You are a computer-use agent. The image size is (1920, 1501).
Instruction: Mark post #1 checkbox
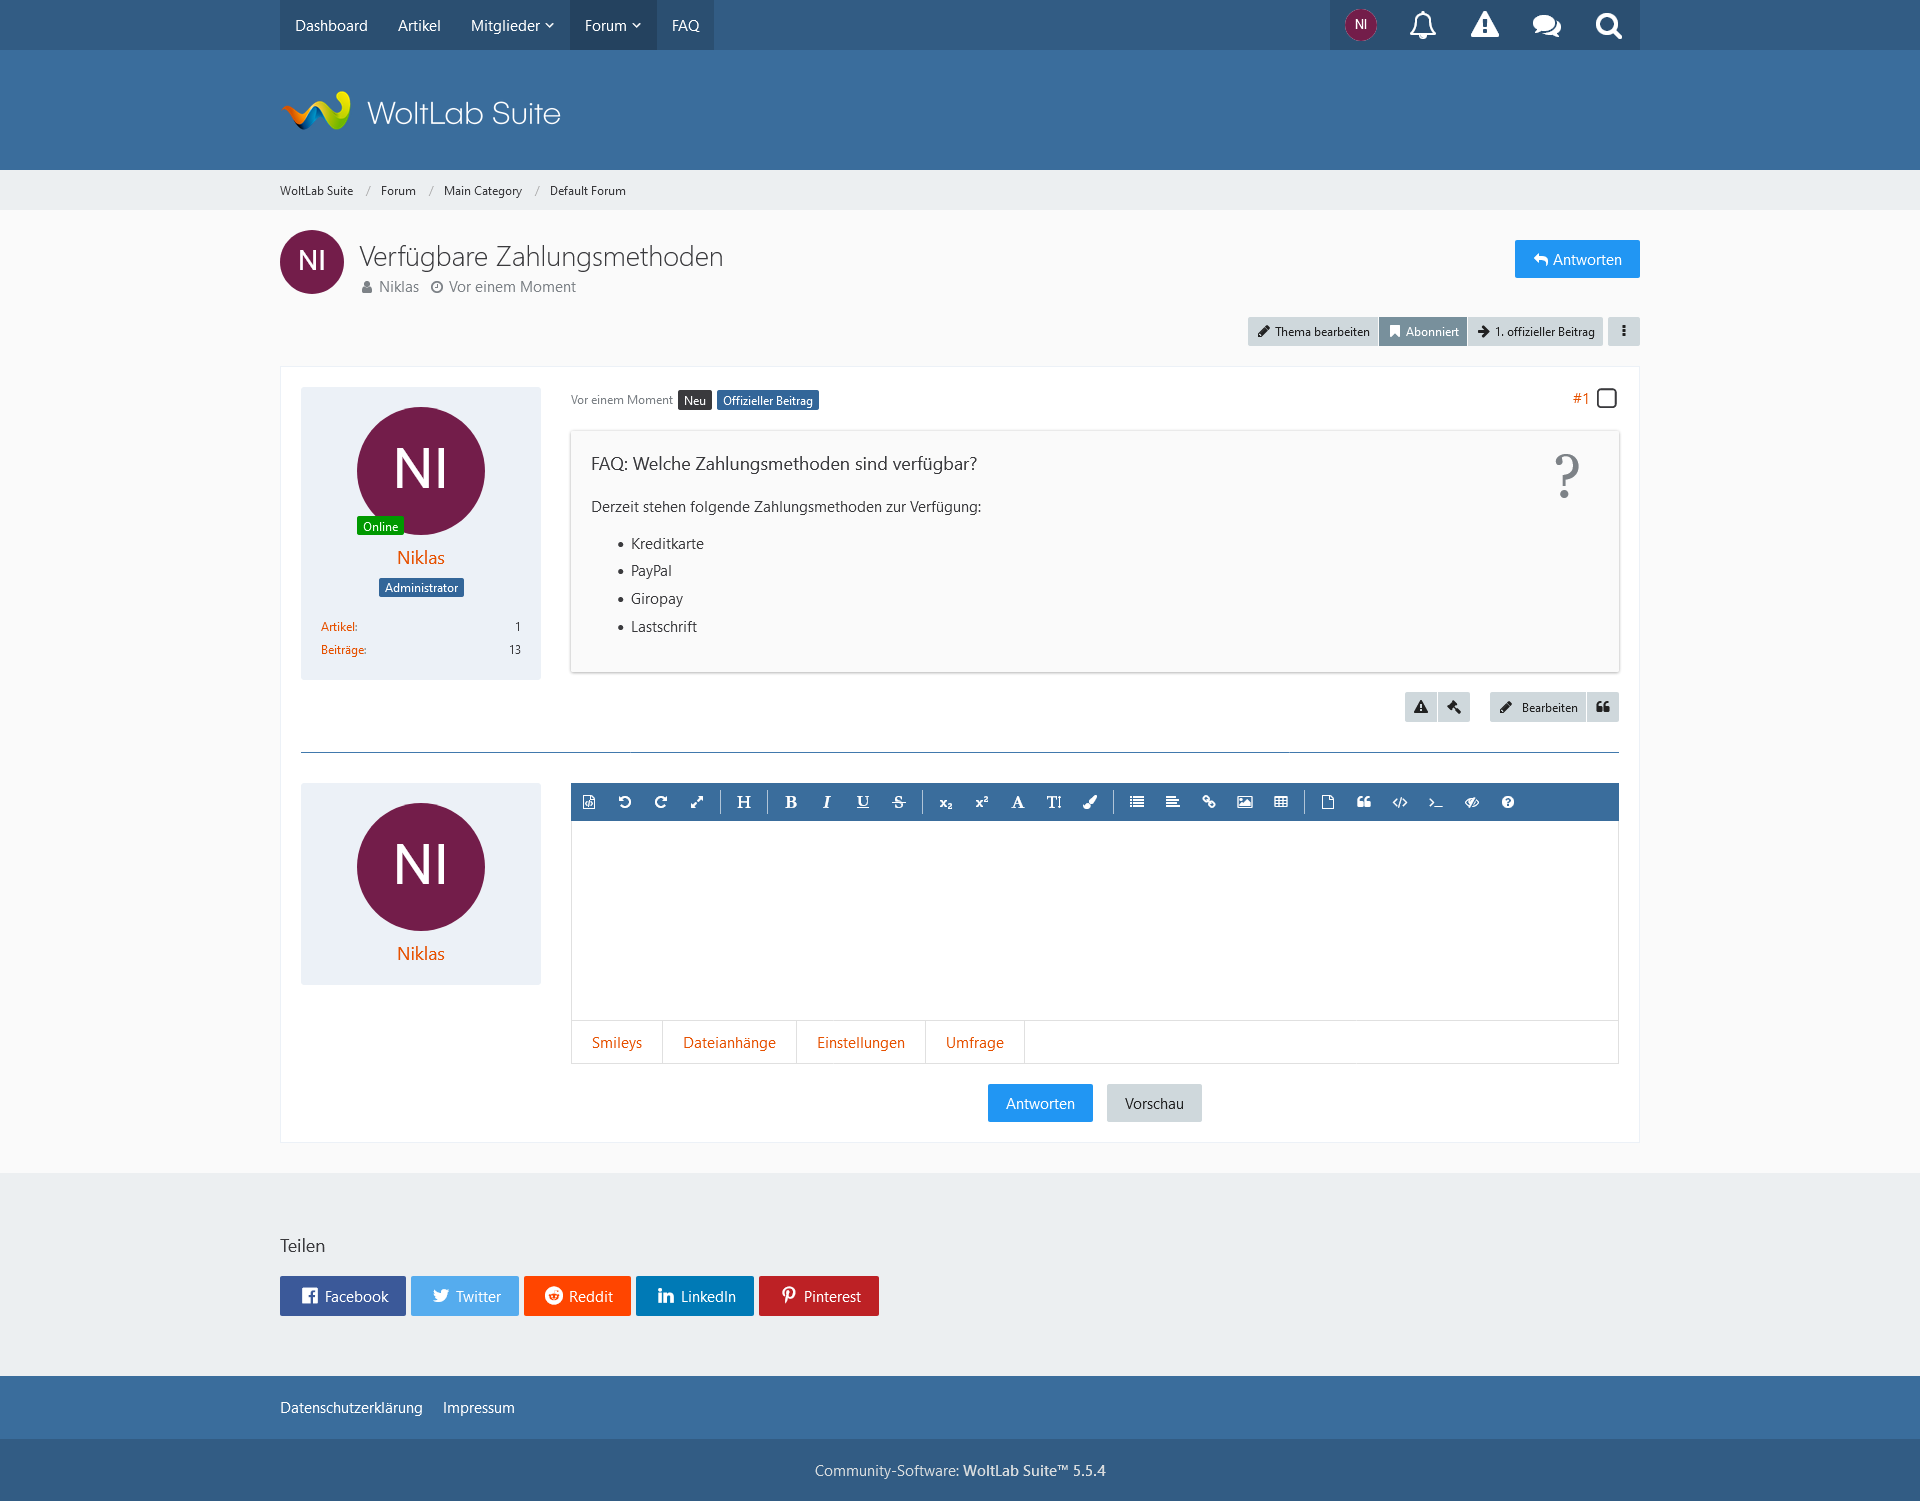coord(1606,398)
